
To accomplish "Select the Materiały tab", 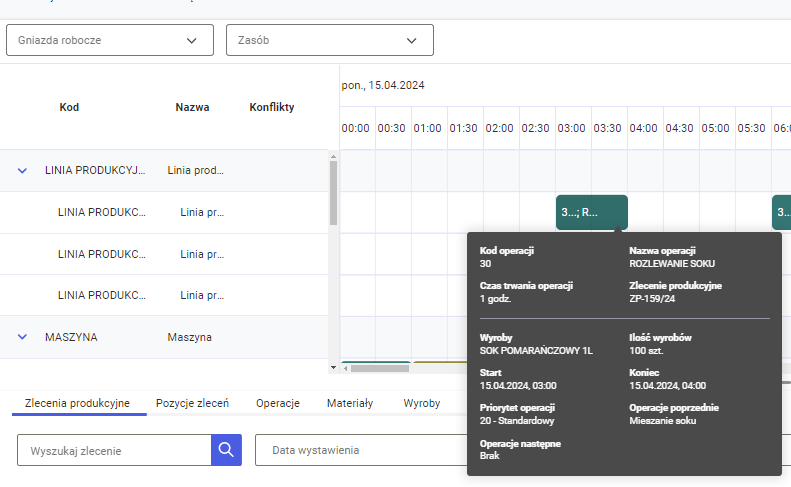I will pyautogui.click(x=350, y=403).
